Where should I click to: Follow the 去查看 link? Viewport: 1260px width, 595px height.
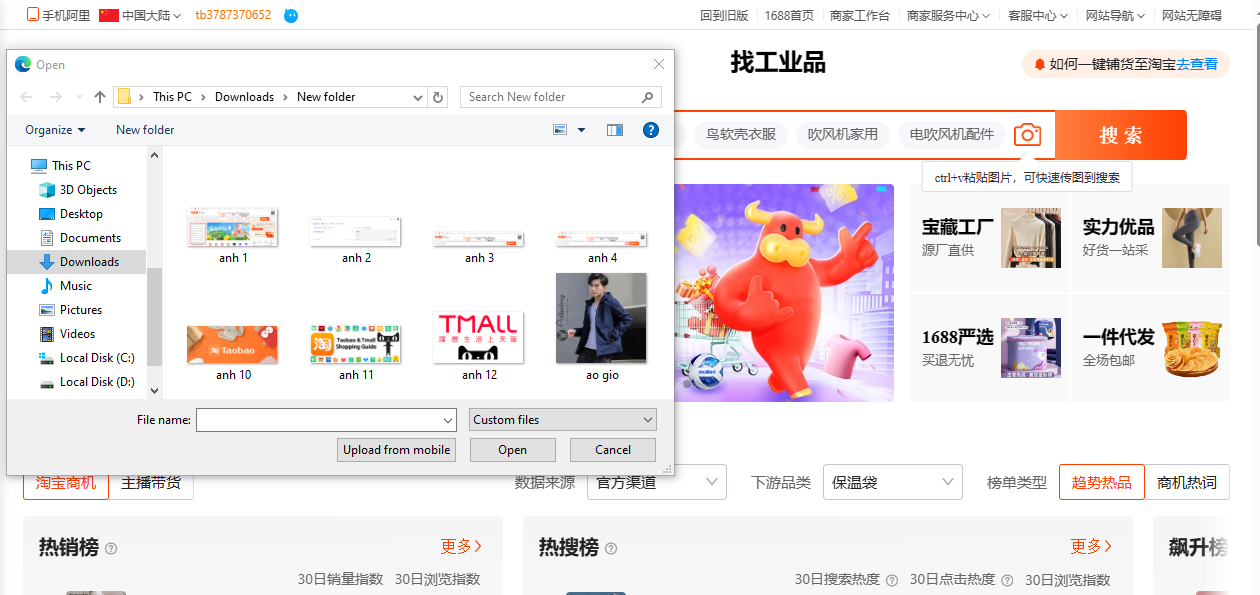pyautogui.click(x=1197, y=64)
